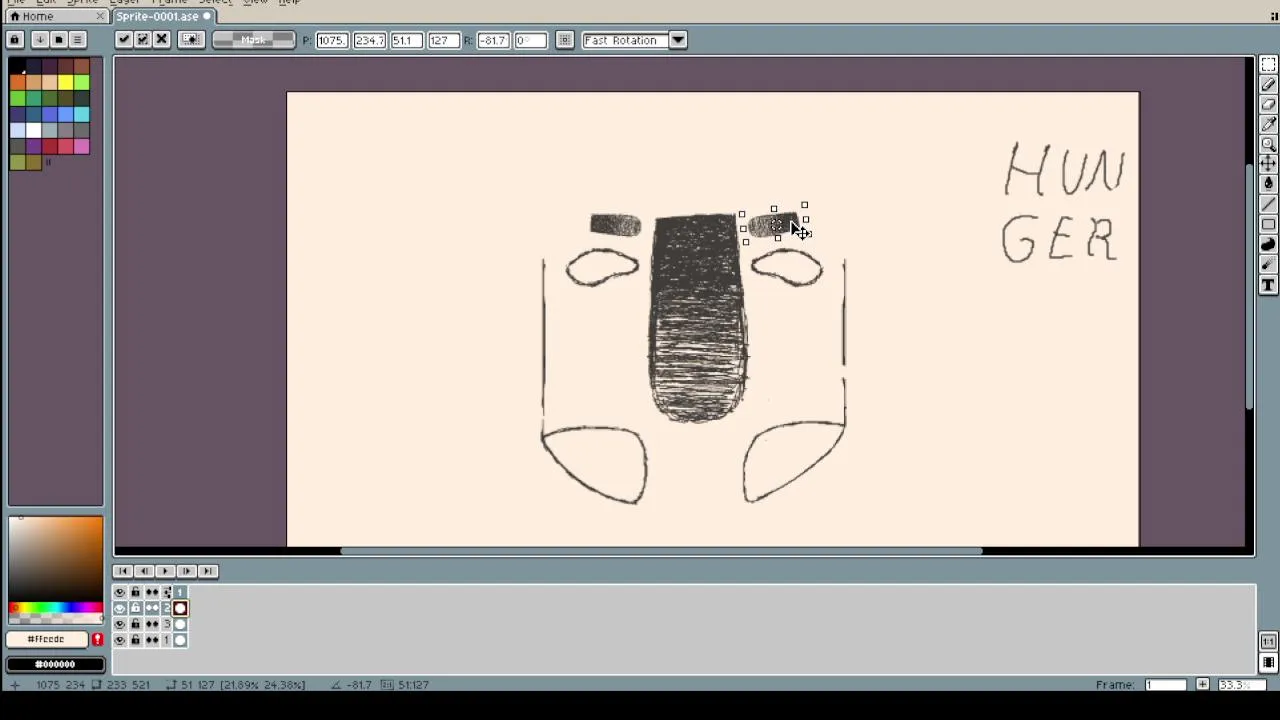Image resolution: width=1280 pixels, height=720 pixels.
Task: Click the red color warning icon
Action: pos(97,639)
